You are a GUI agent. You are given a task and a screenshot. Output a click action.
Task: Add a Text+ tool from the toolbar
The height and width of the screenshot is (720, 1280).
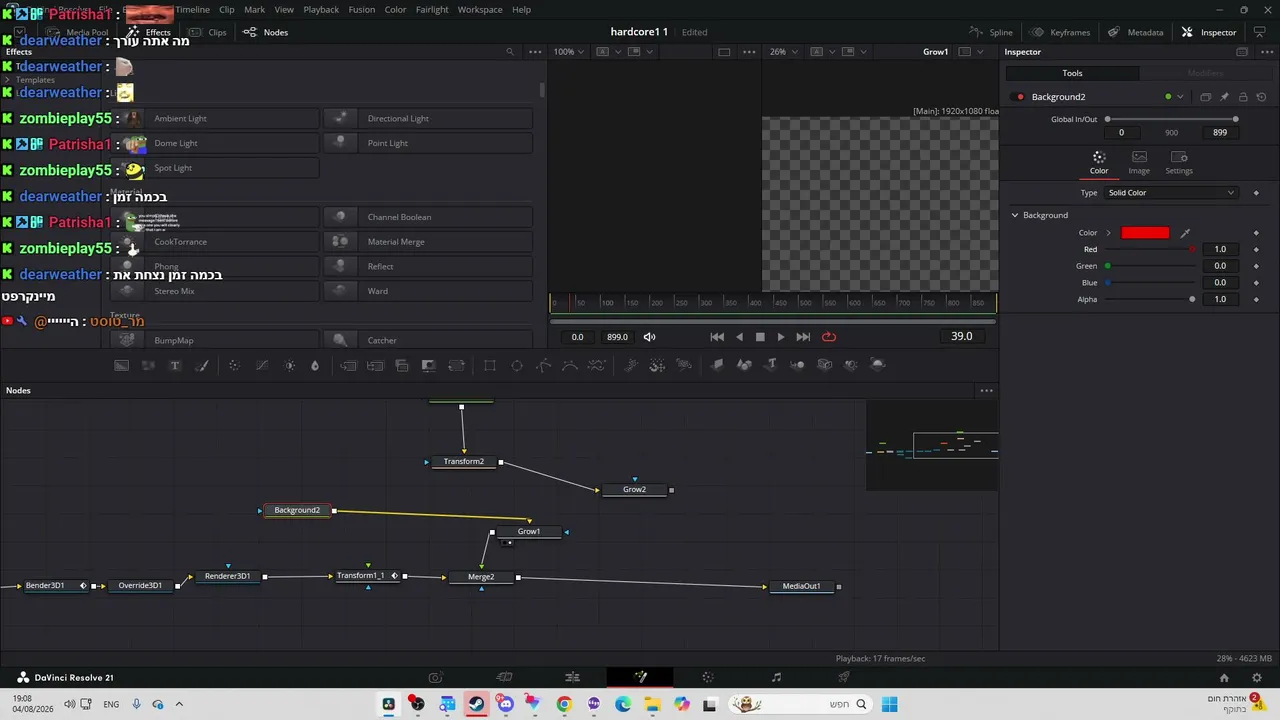[x=175, y=365]
